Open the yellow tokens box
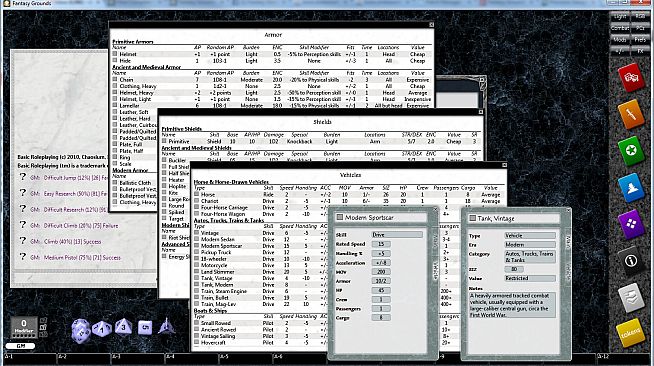 (x=631, y=333)
